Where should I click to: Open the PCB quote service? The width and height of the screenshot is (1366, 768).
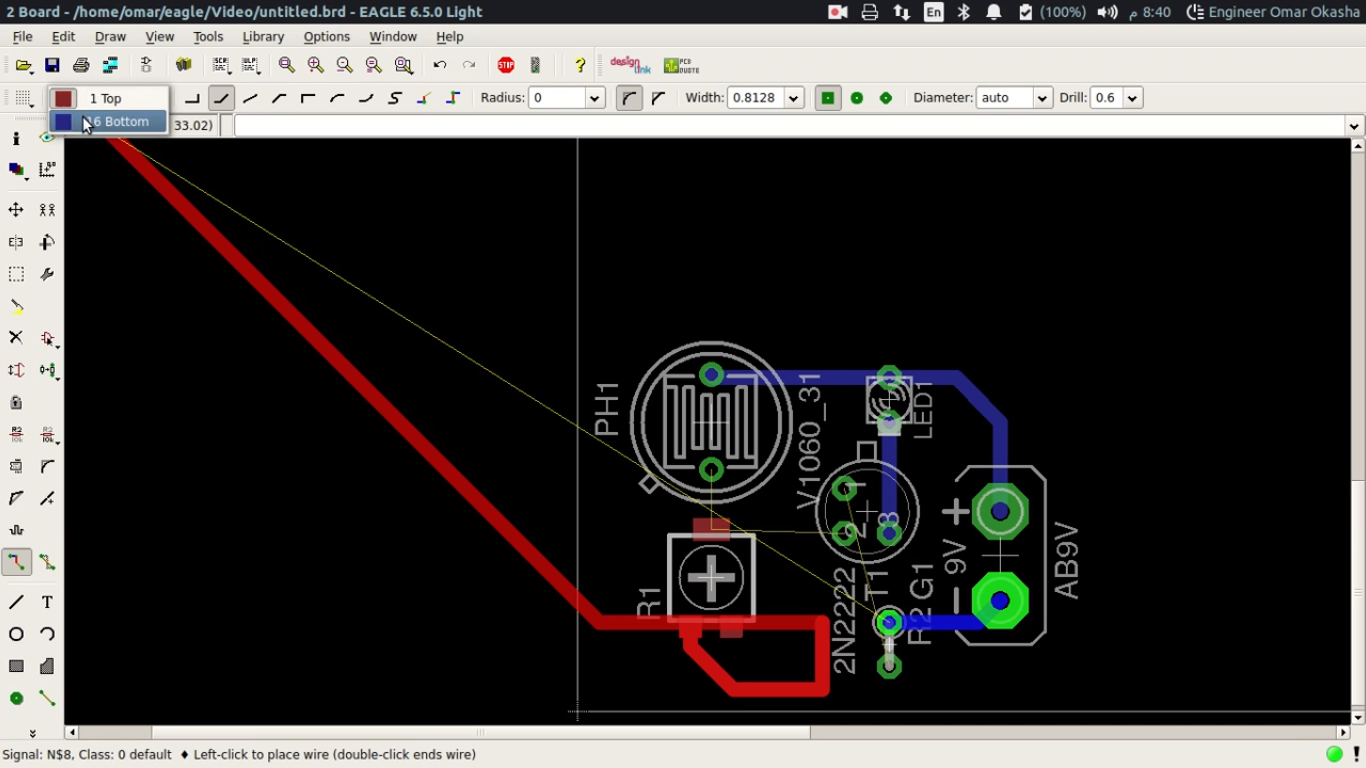coord(681,66)
